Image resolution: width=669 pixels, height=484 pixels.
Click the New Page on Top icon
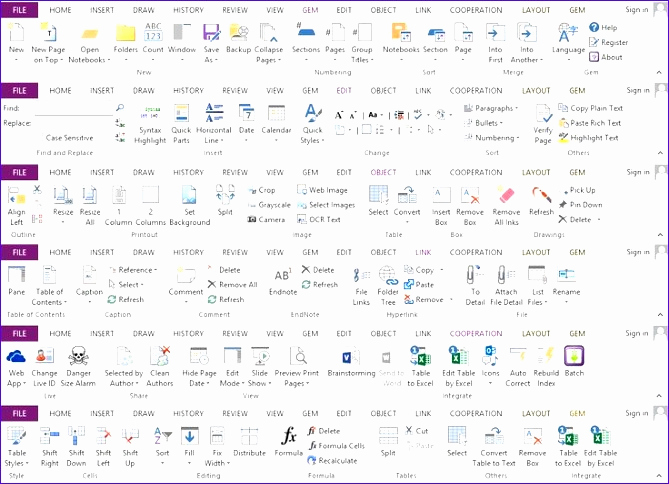coord(48,32)
